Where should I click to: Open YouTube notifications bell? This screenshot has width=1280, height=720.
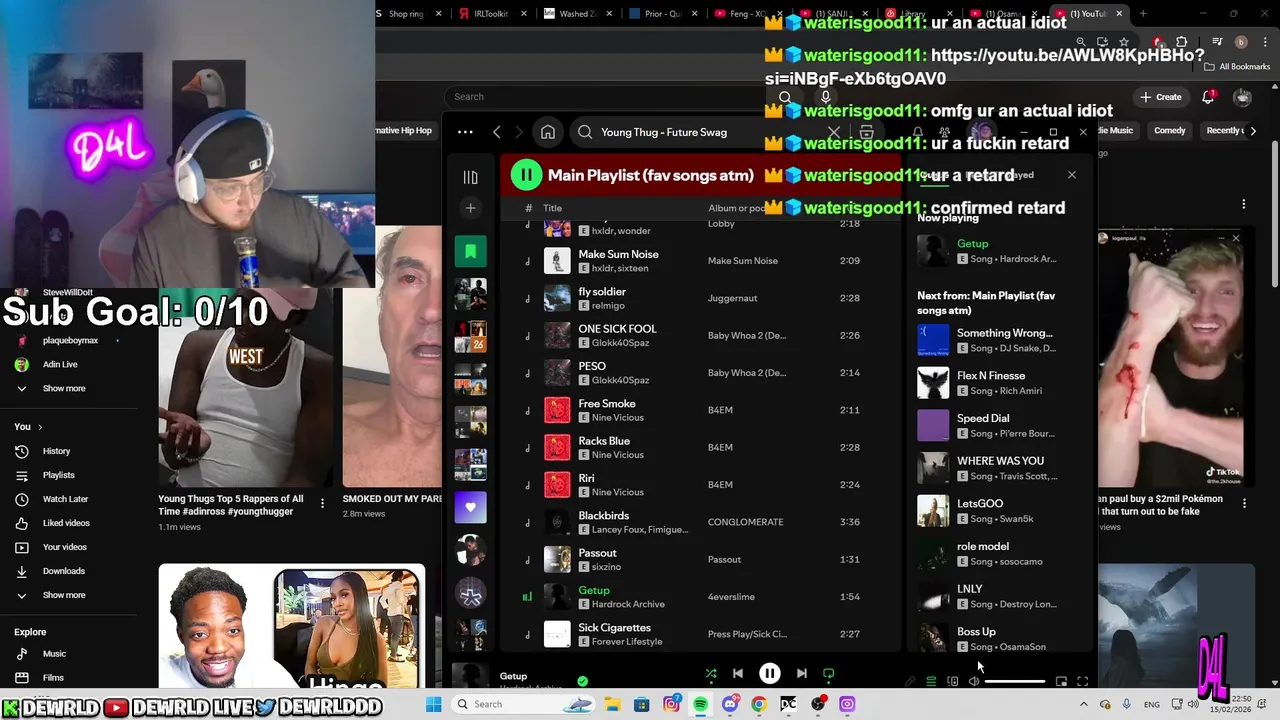[1208, 97]
